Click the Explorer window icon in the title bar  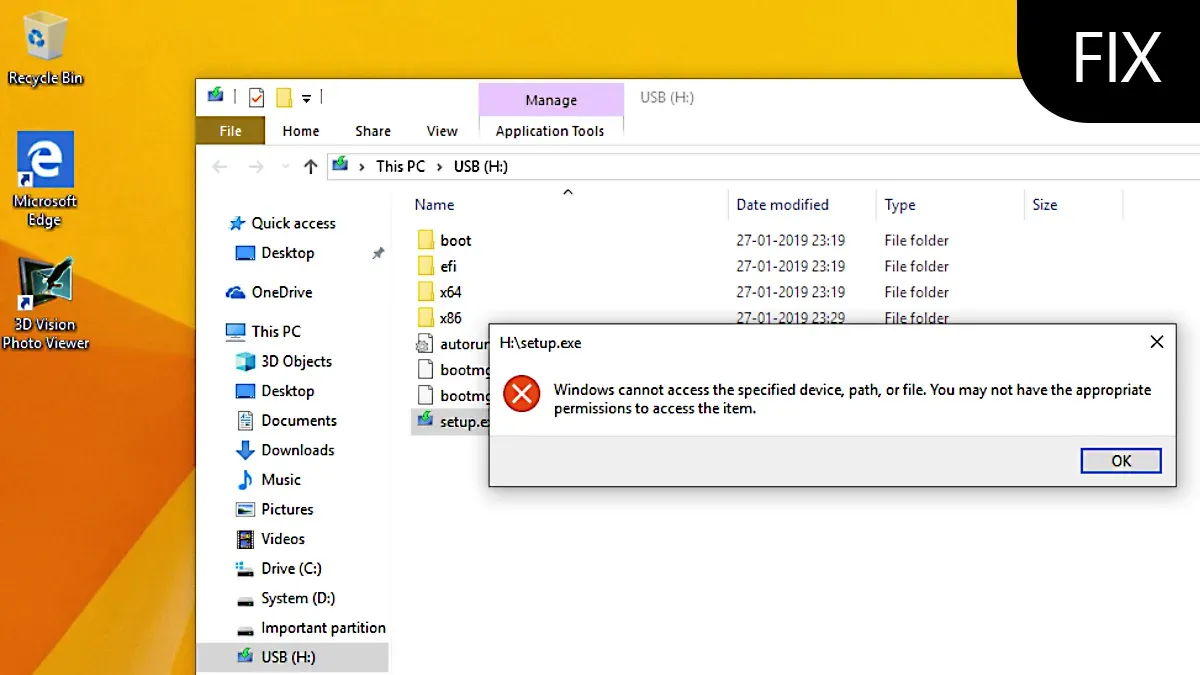(x=215, y=96)
